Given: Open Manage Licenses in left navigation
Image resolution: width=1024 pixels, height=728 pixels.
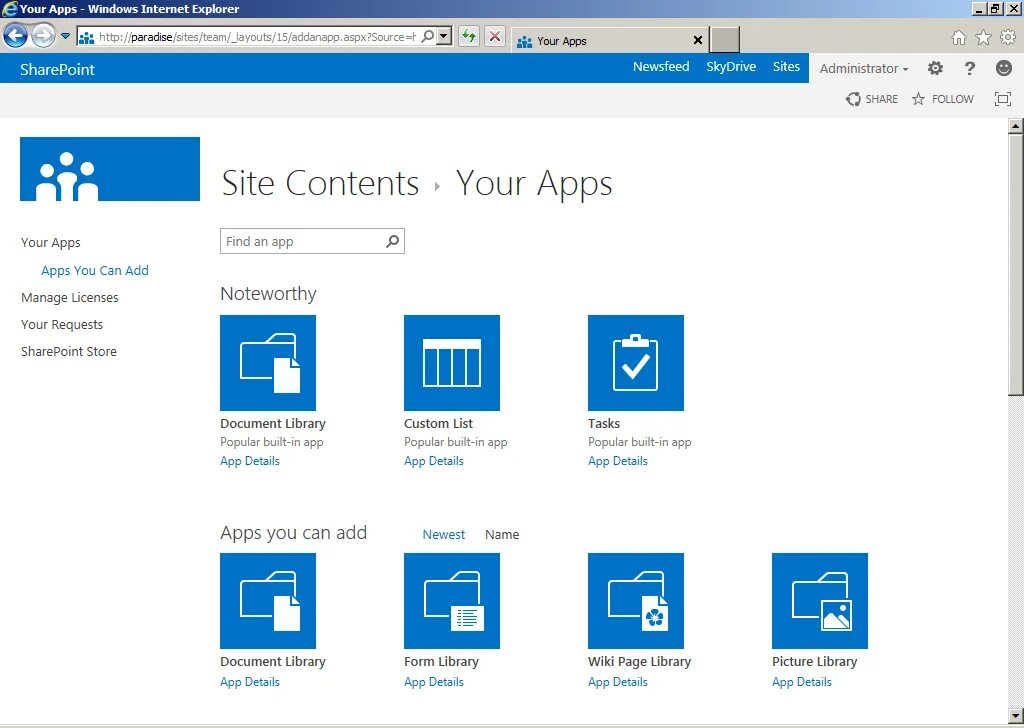Looking at the screenshot, I should pyautogui.click(x=70, y=298).
